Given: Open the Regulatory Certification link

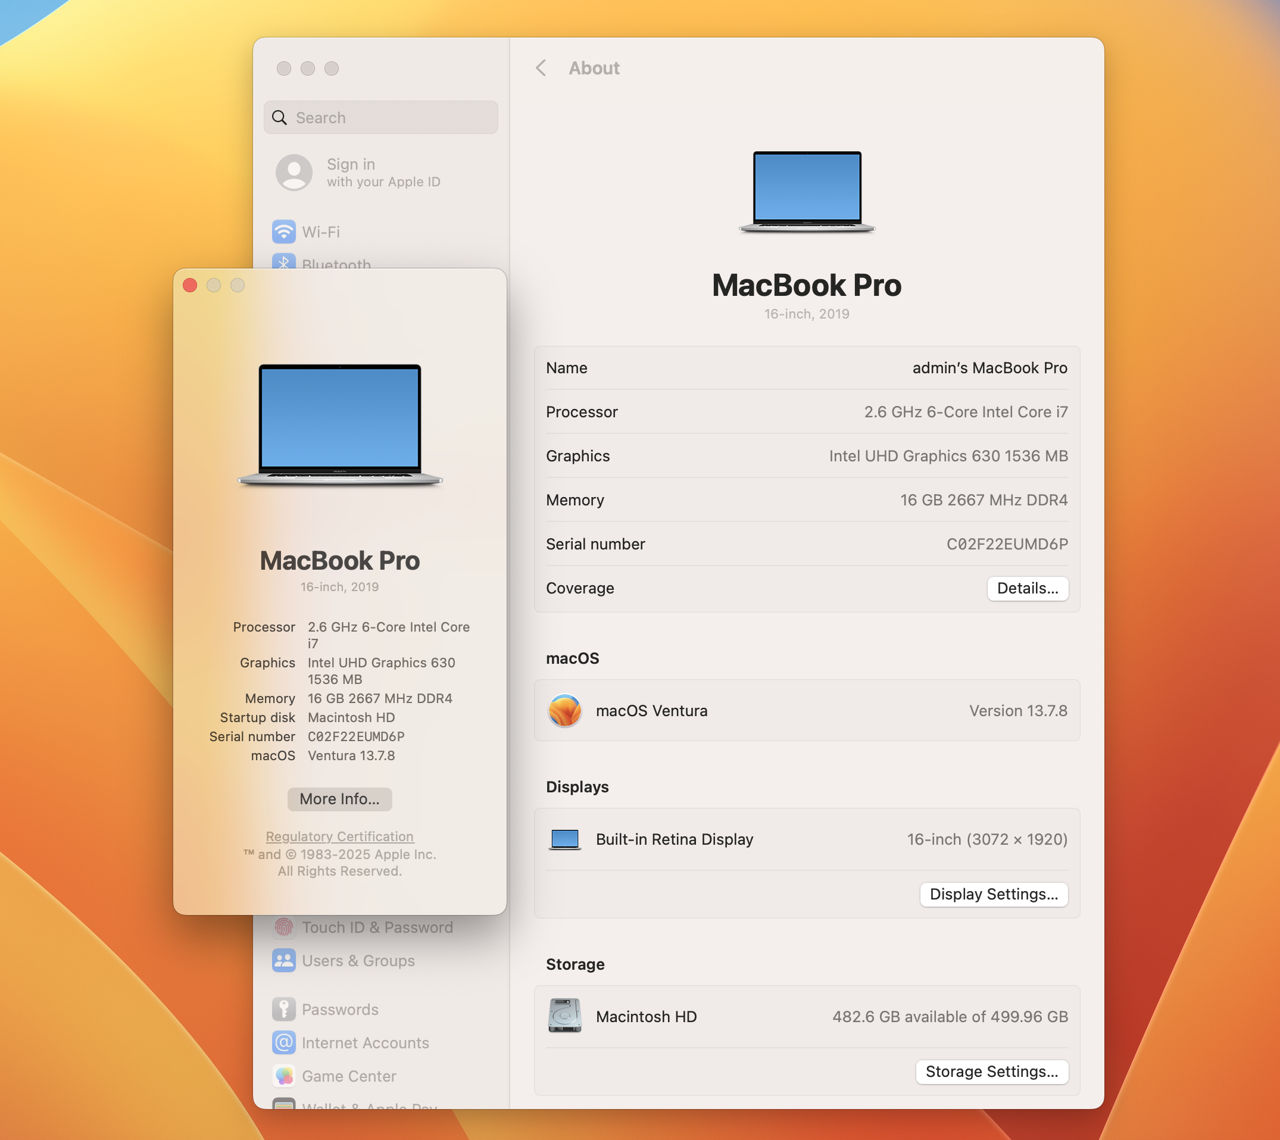Looking at the screenshot, I should coord(339,836).
